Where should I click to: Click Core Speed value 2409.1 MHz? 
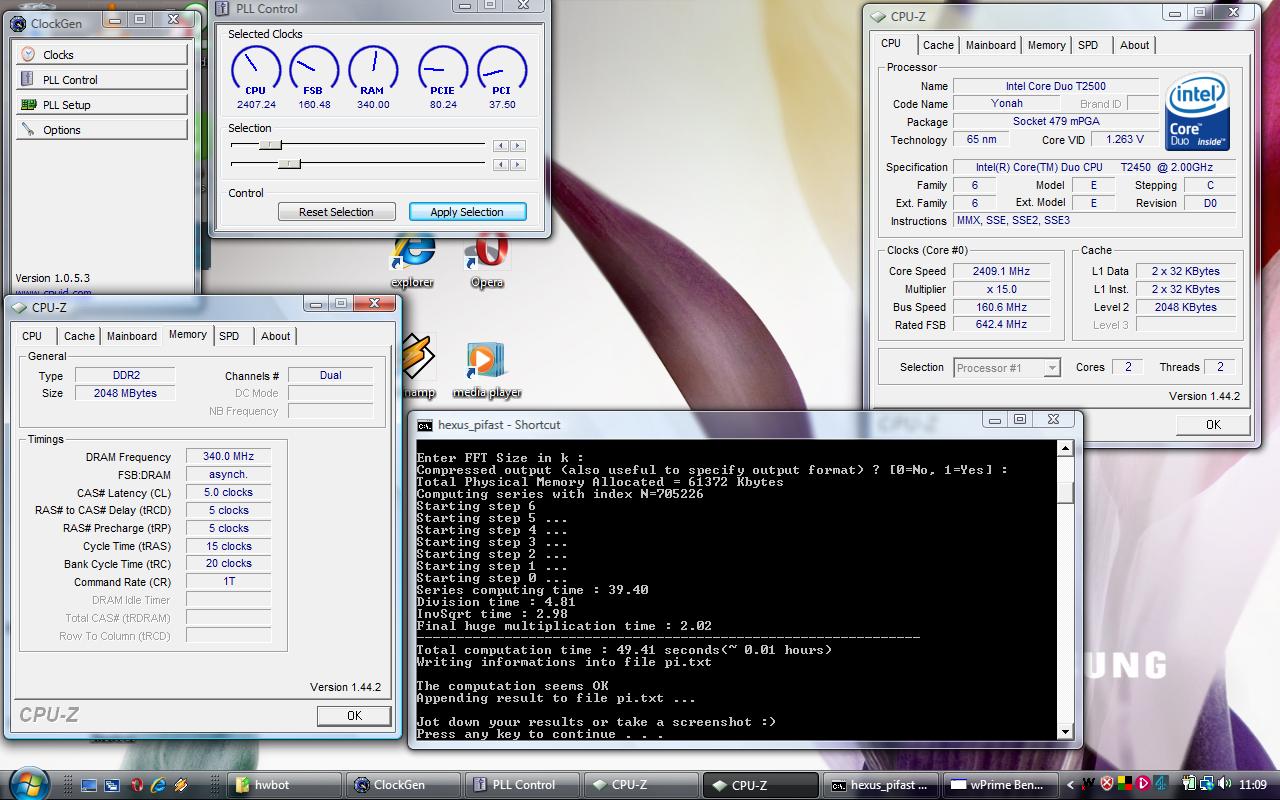tap(1001, 271)
